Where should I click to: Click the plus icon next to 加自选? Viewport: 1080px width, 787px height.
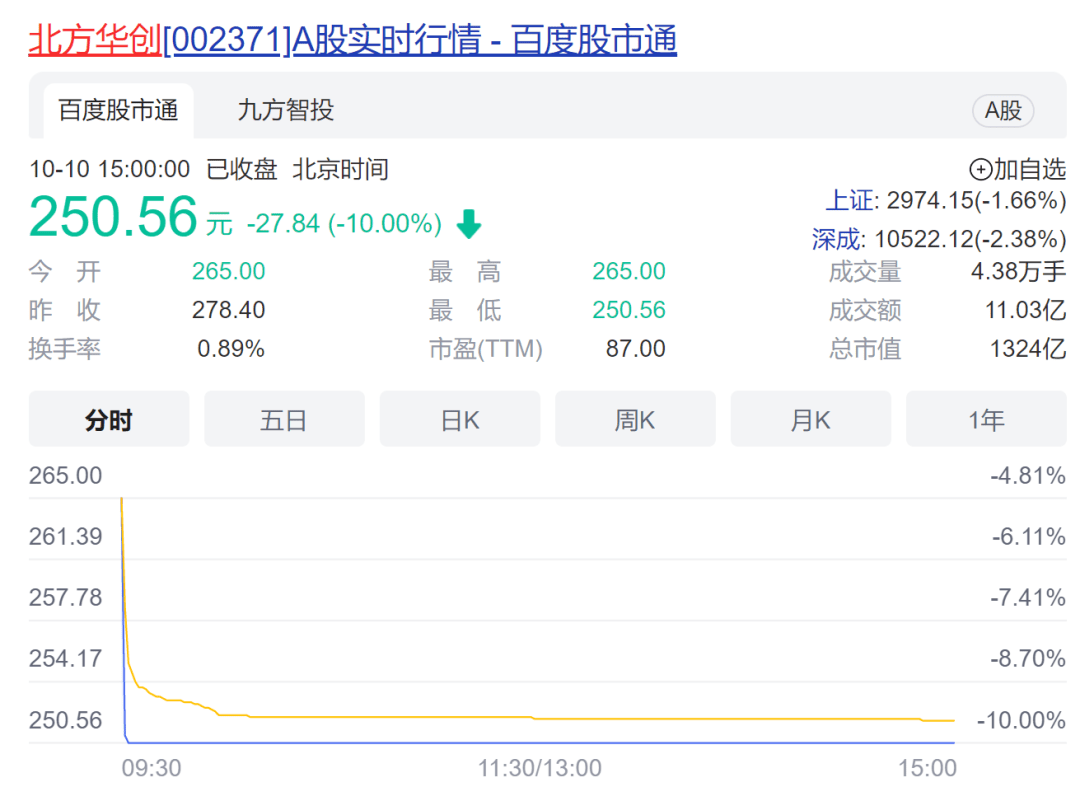[980, 169]
